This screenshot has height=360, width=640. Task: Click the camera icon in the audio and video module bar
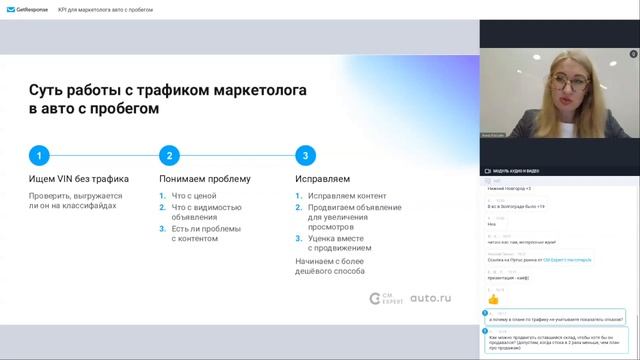pos(487,171)
